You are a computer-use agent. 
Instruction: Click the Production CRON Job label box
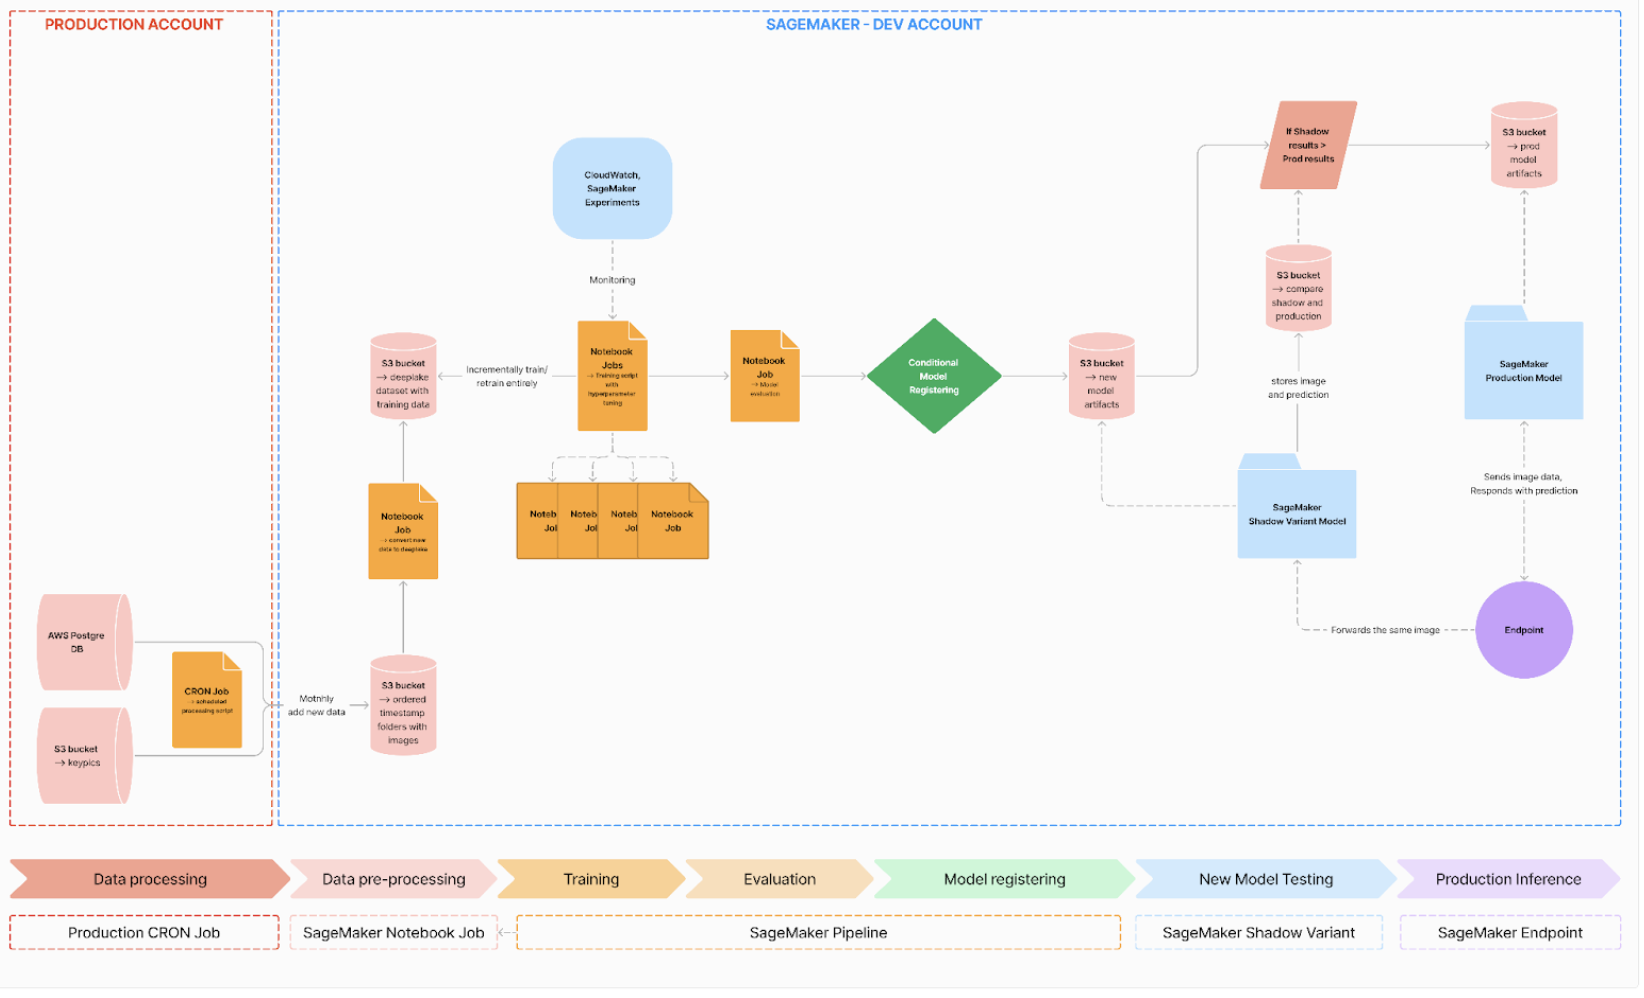(144, 934)
